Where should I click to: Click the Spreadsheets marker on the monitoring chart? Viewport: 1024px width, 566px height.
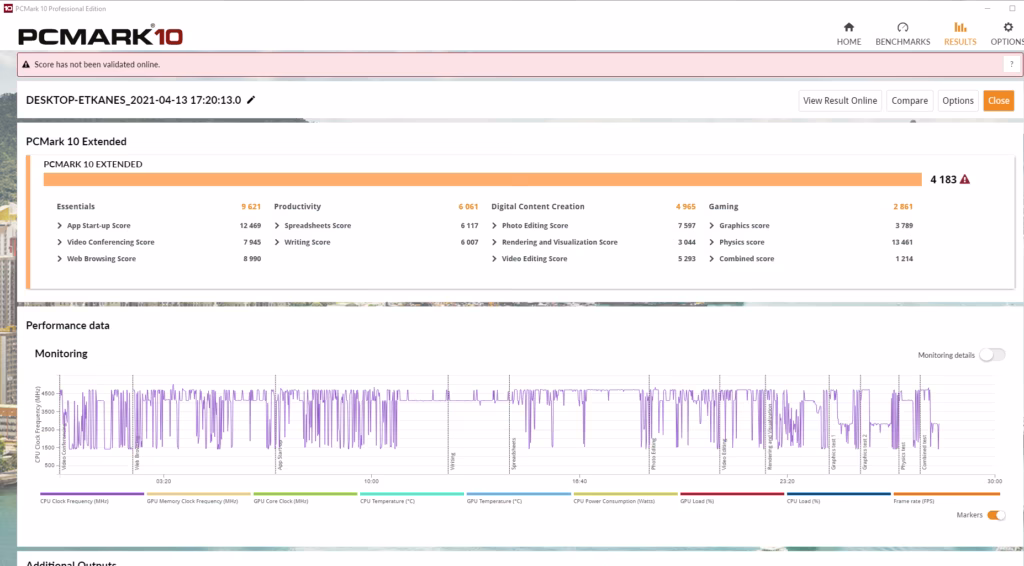[513, 454]
